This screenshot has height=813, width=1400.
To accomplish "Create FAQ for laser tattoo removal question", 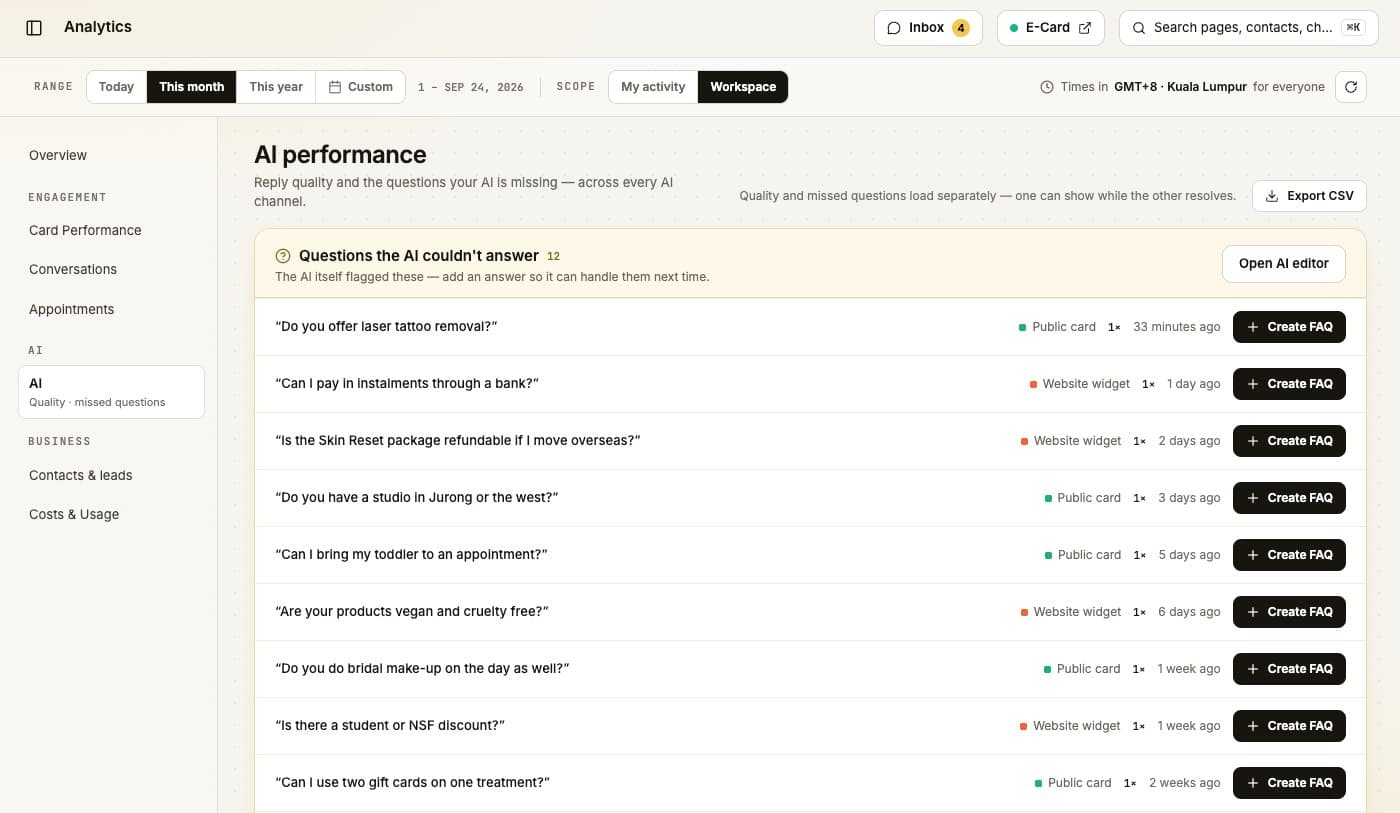I will pos(1289,327).
